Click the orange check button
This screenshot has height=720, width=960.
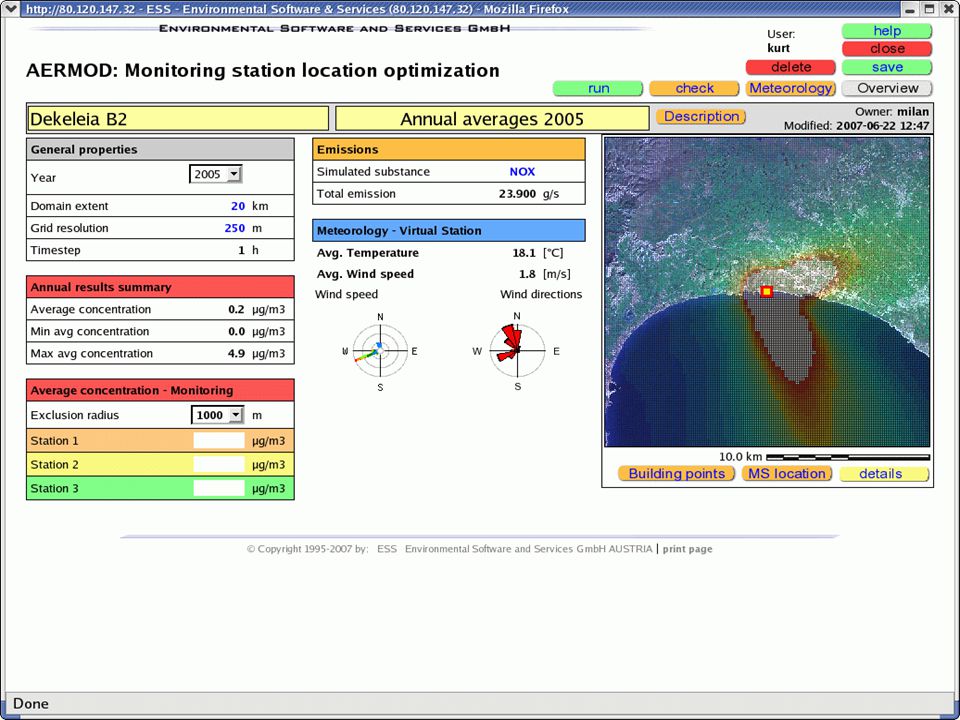694,88
